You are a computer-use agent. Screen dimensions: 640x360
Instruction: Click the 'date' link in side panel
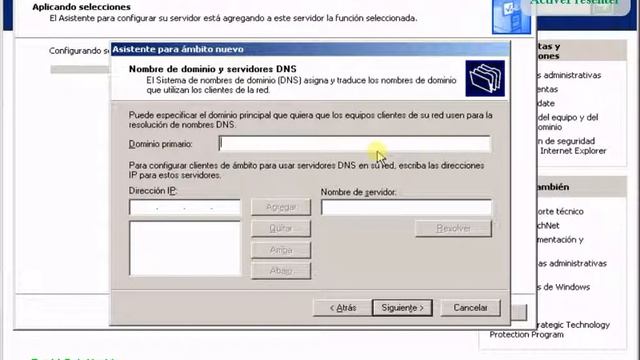coord(546,103)
